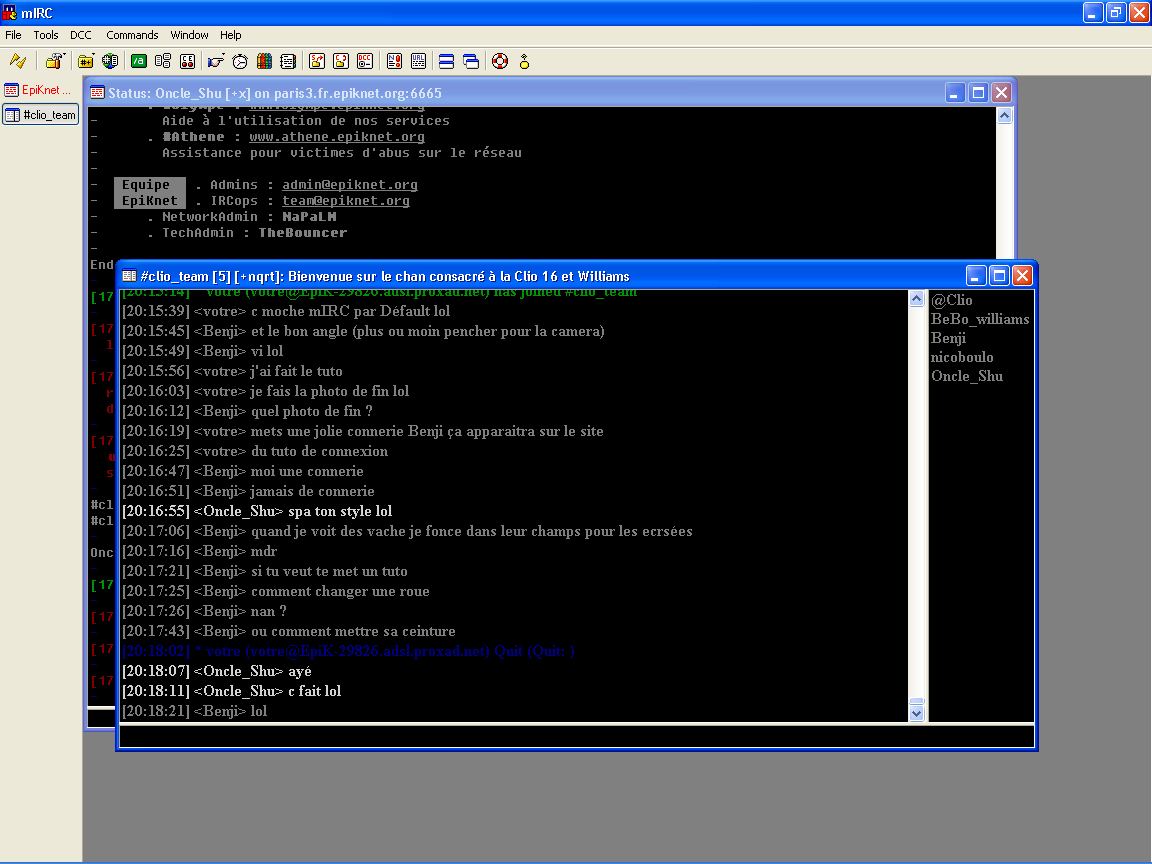Screen dimensions: 1152x864
Task: Click the Cascade windows toolbar icon
Action: pos(471,62)
